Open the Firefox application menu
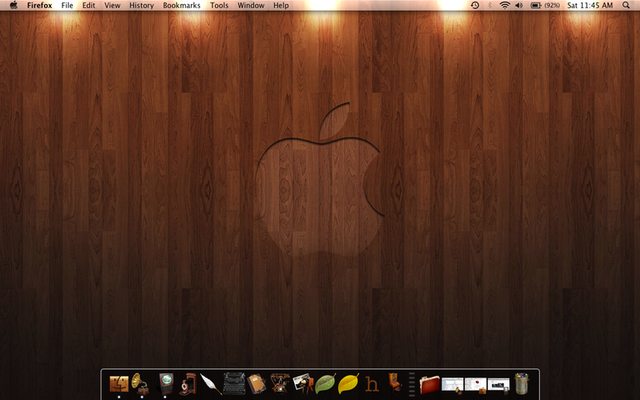The image size is (640, 400). point(40,5)
